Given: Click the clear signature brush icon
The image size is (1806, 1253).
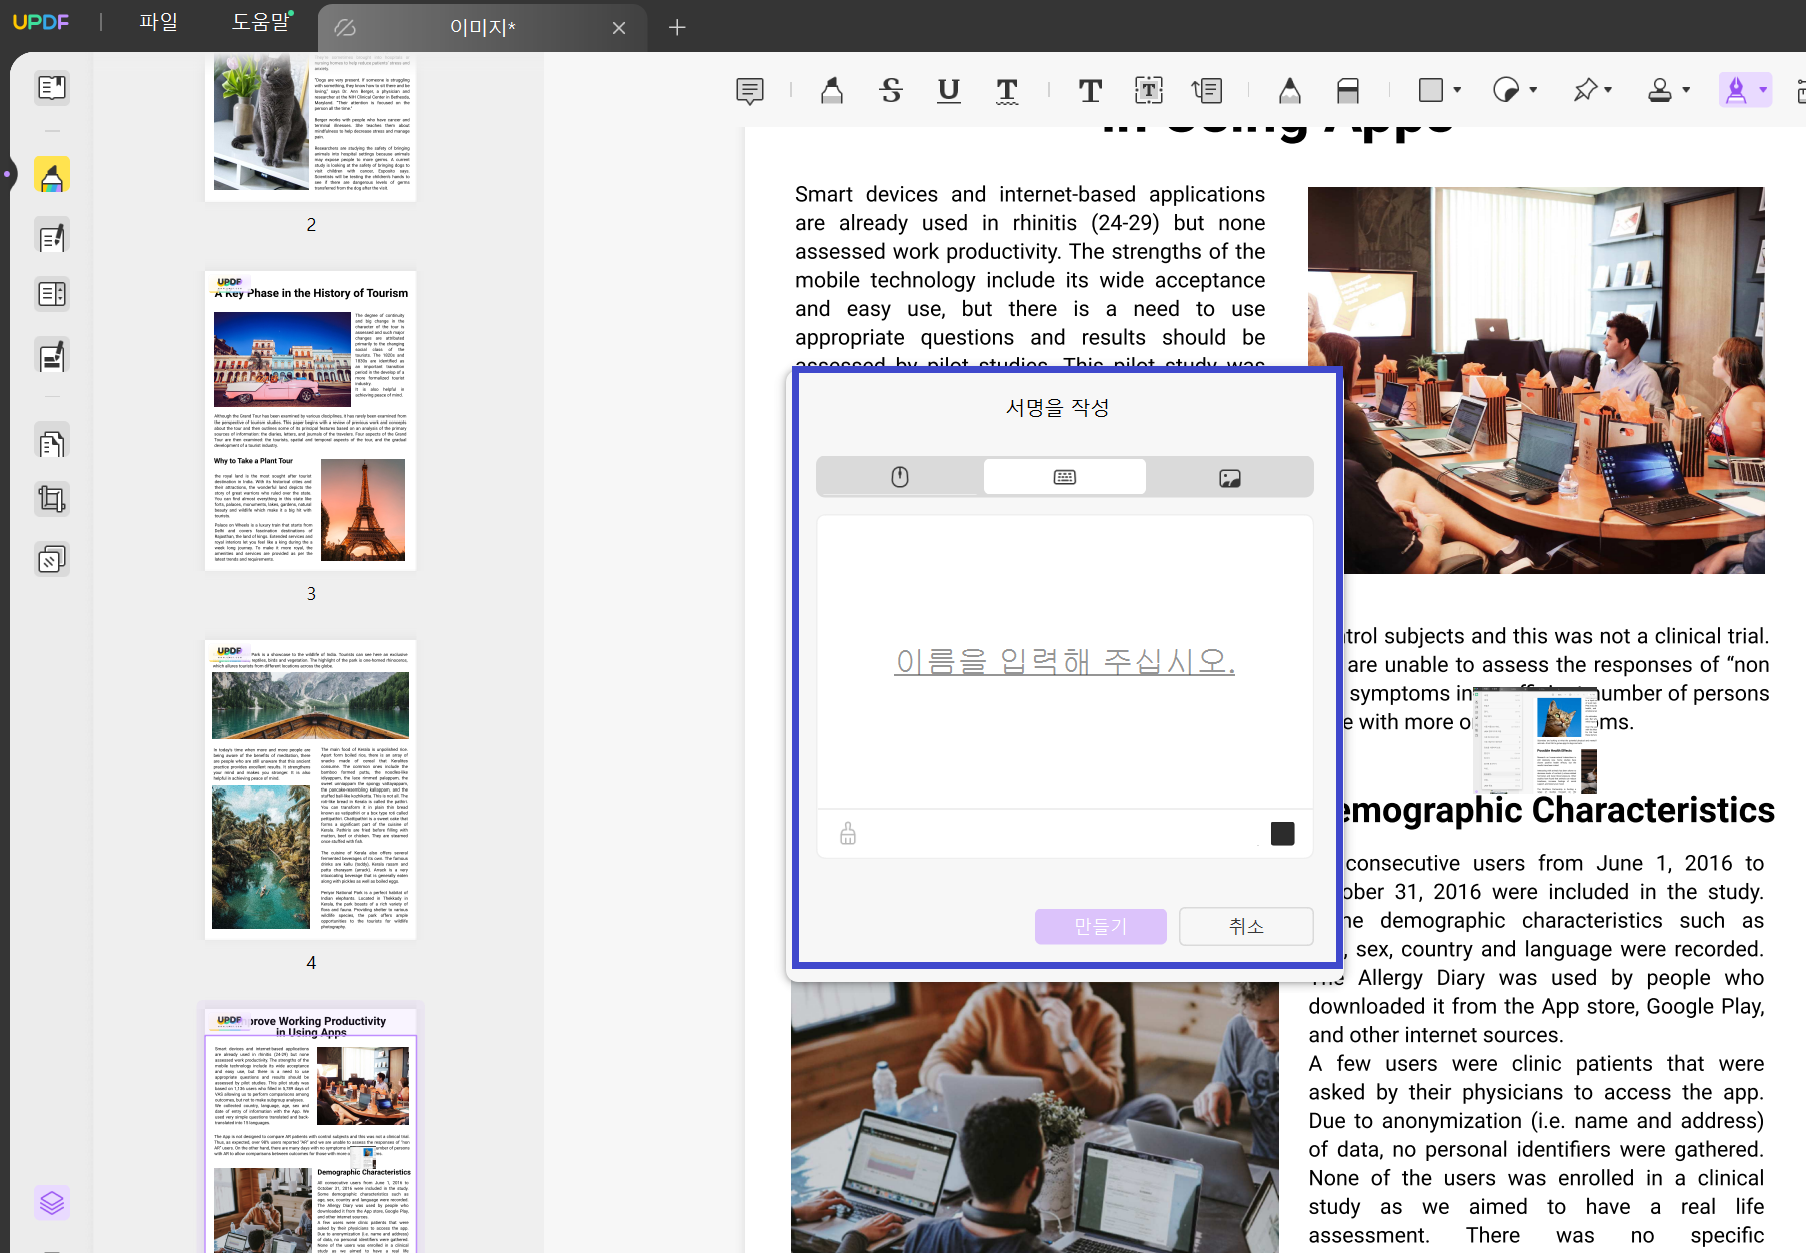Looking at the screenshot, I should 848,834.
